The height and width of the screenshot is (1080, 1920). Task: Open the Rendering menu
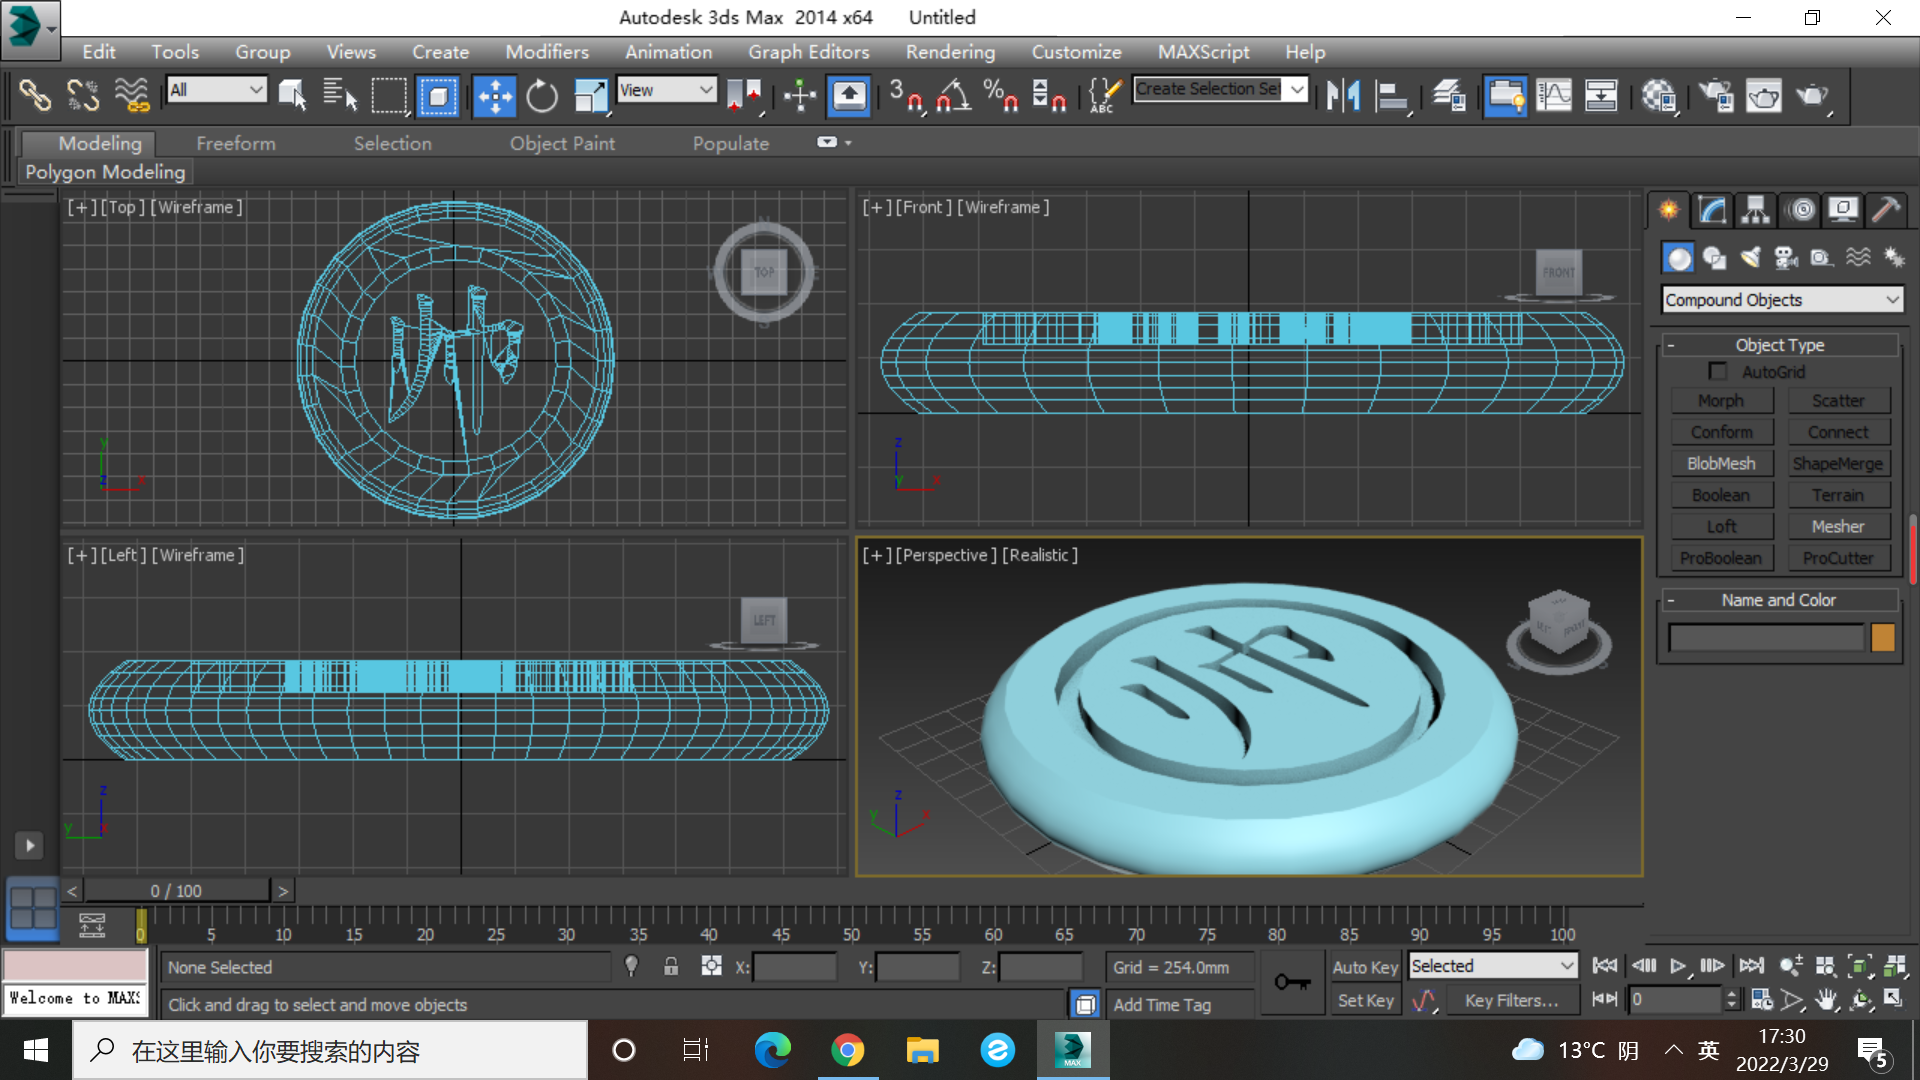pyautogui.click(x=950, y=52)
